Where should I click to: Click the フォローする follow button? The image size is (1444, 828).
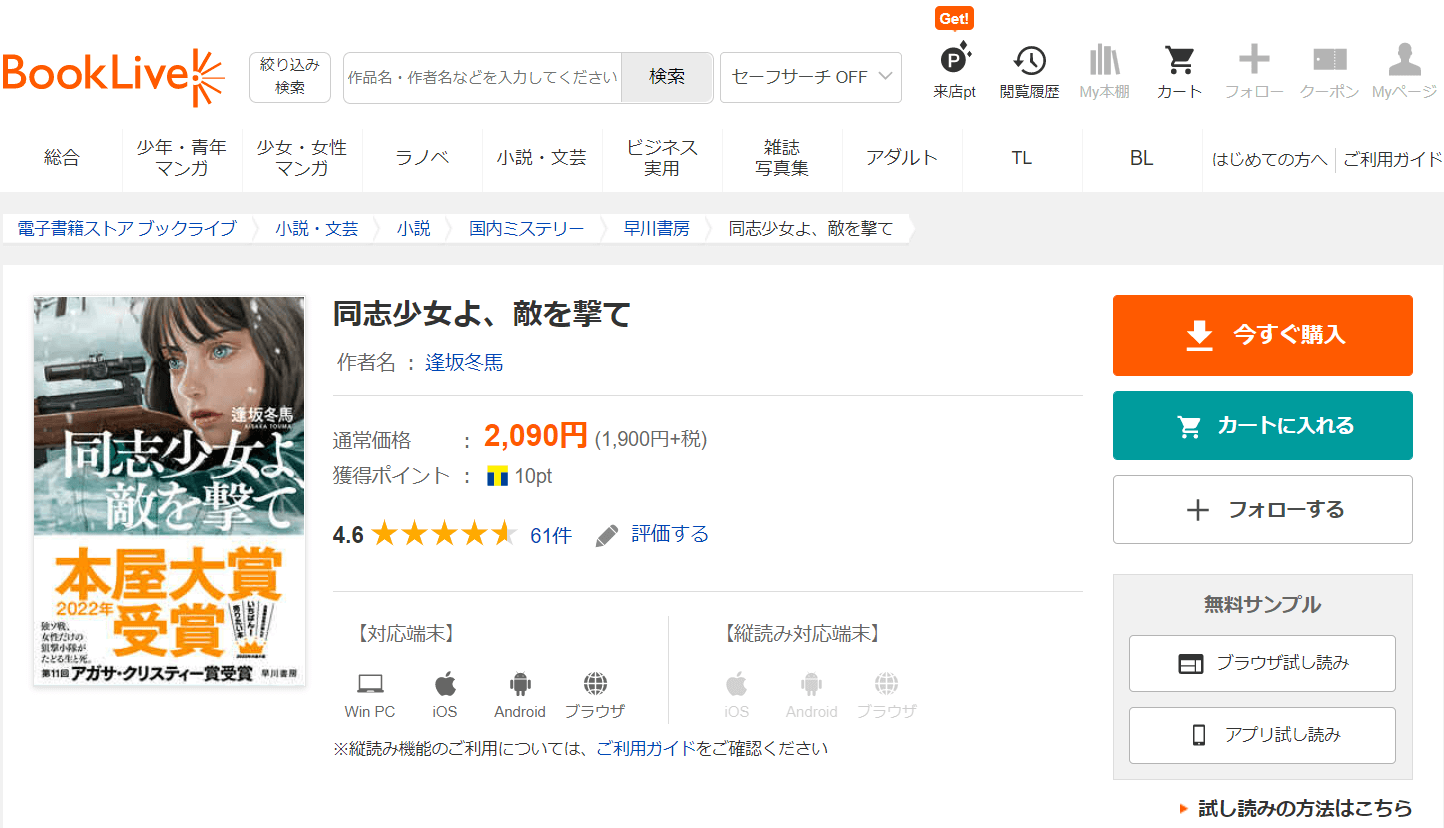[x=1262, y=510]
